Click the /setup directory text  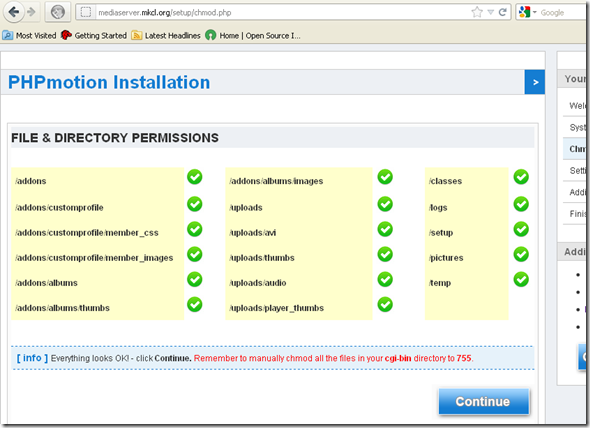click(x=441, y=233)
